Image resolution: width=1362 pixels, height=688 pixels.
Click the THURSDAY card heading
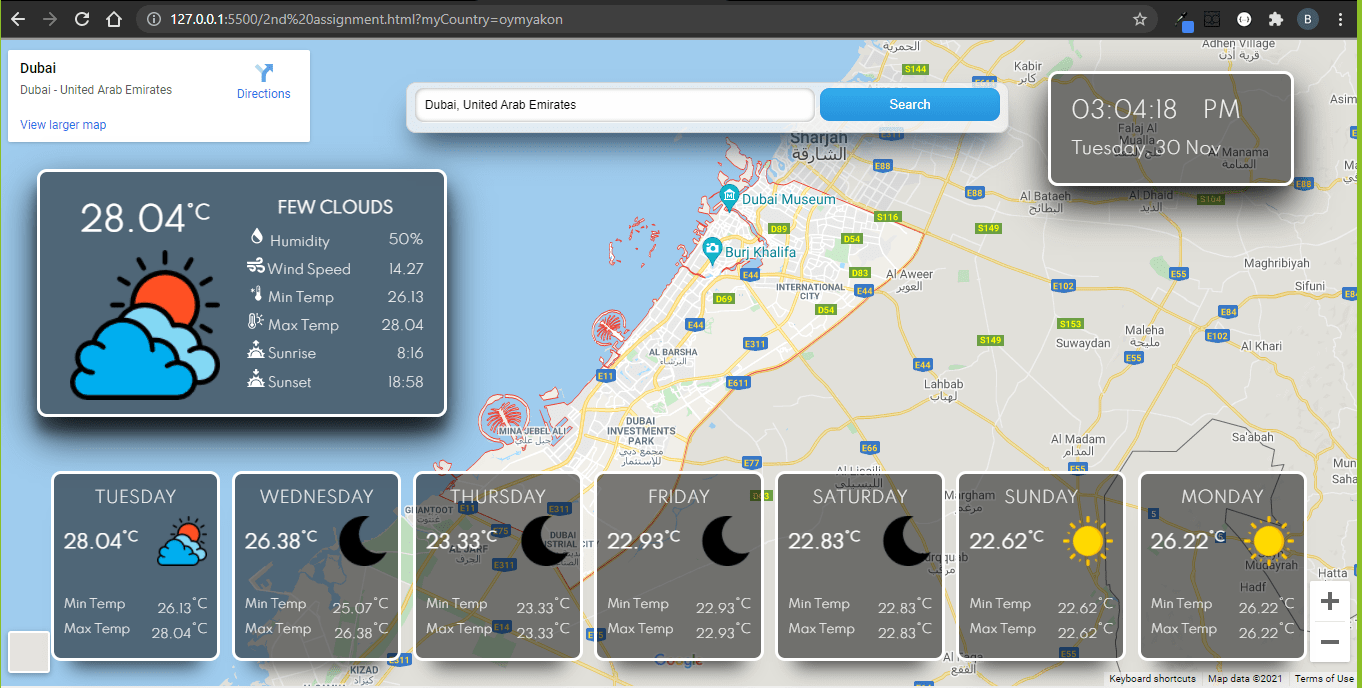498,496
